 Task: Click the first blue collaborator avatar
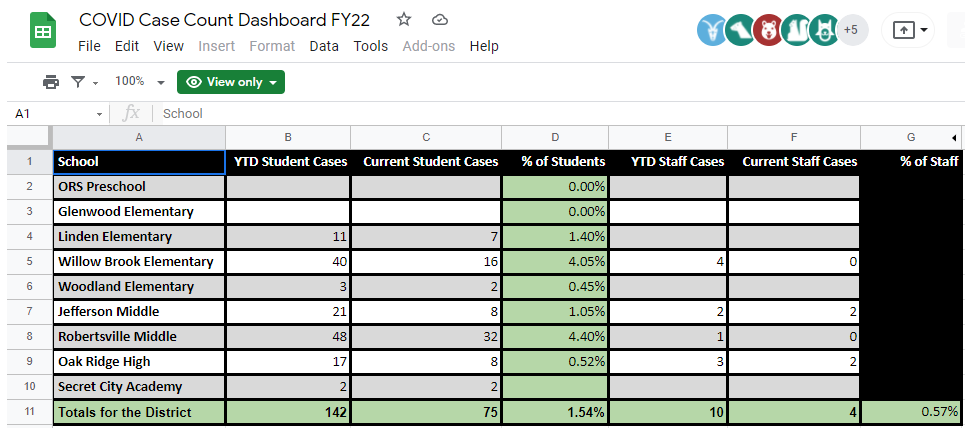tap(711, 30)
